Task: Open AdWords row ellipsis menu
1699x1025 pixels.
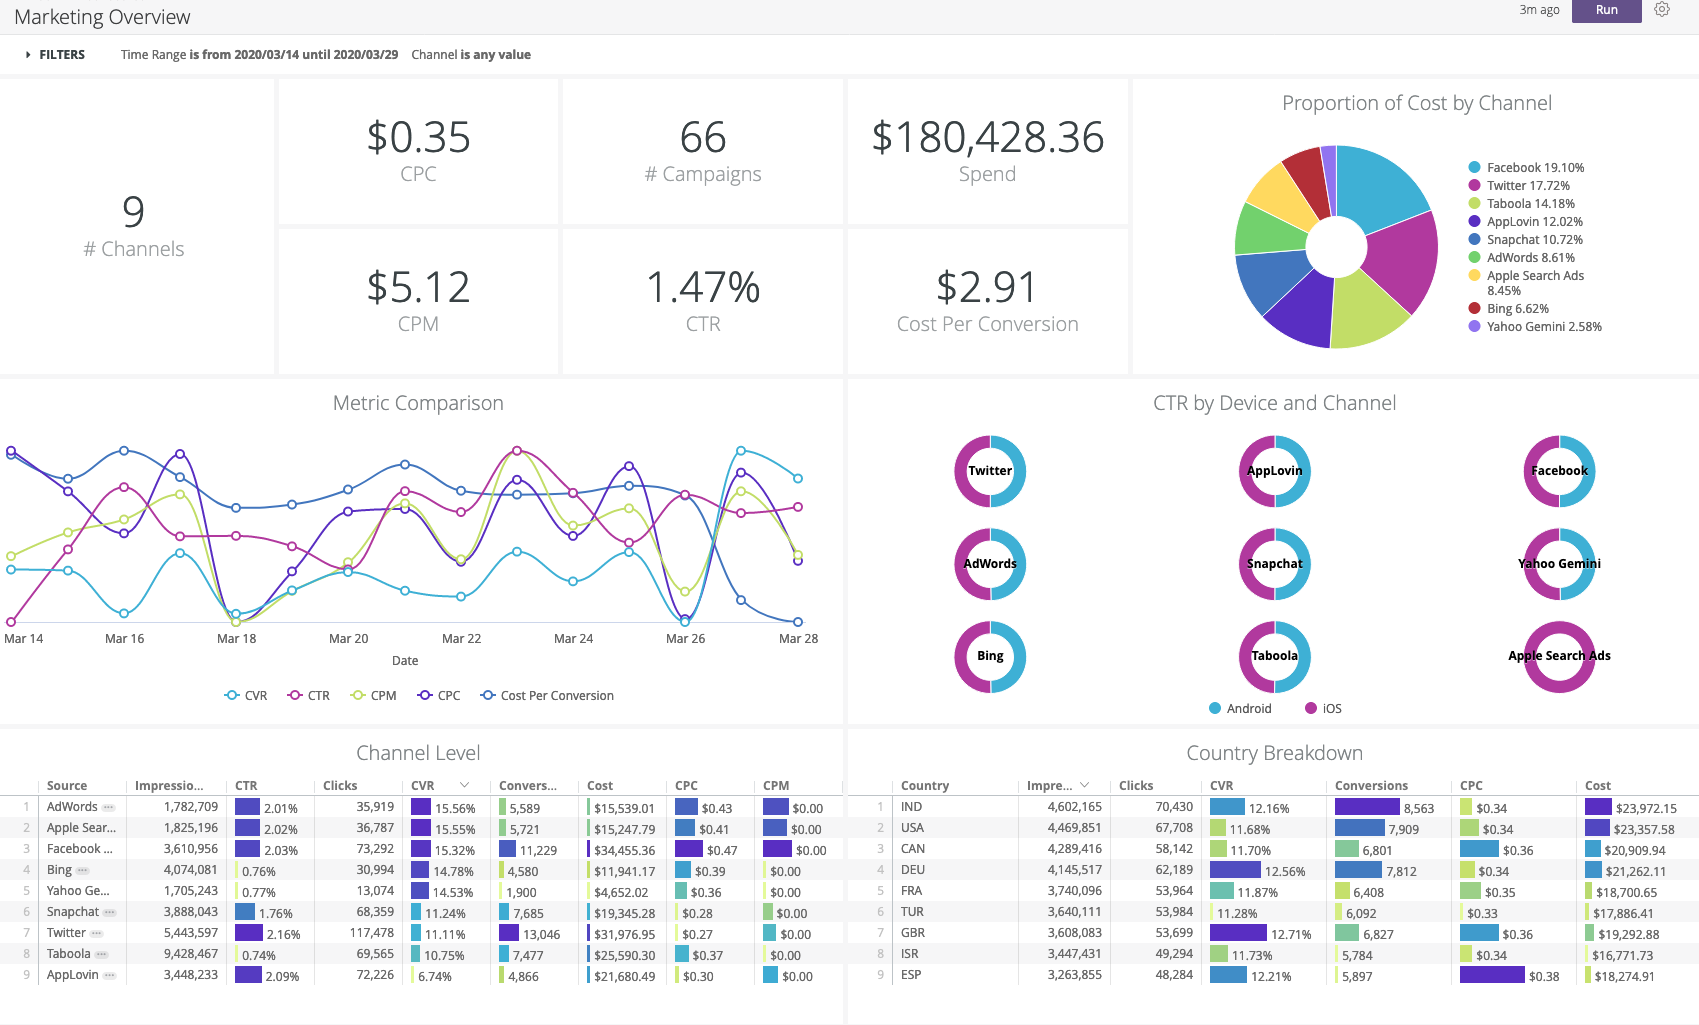Action: [x=108, y=808]
